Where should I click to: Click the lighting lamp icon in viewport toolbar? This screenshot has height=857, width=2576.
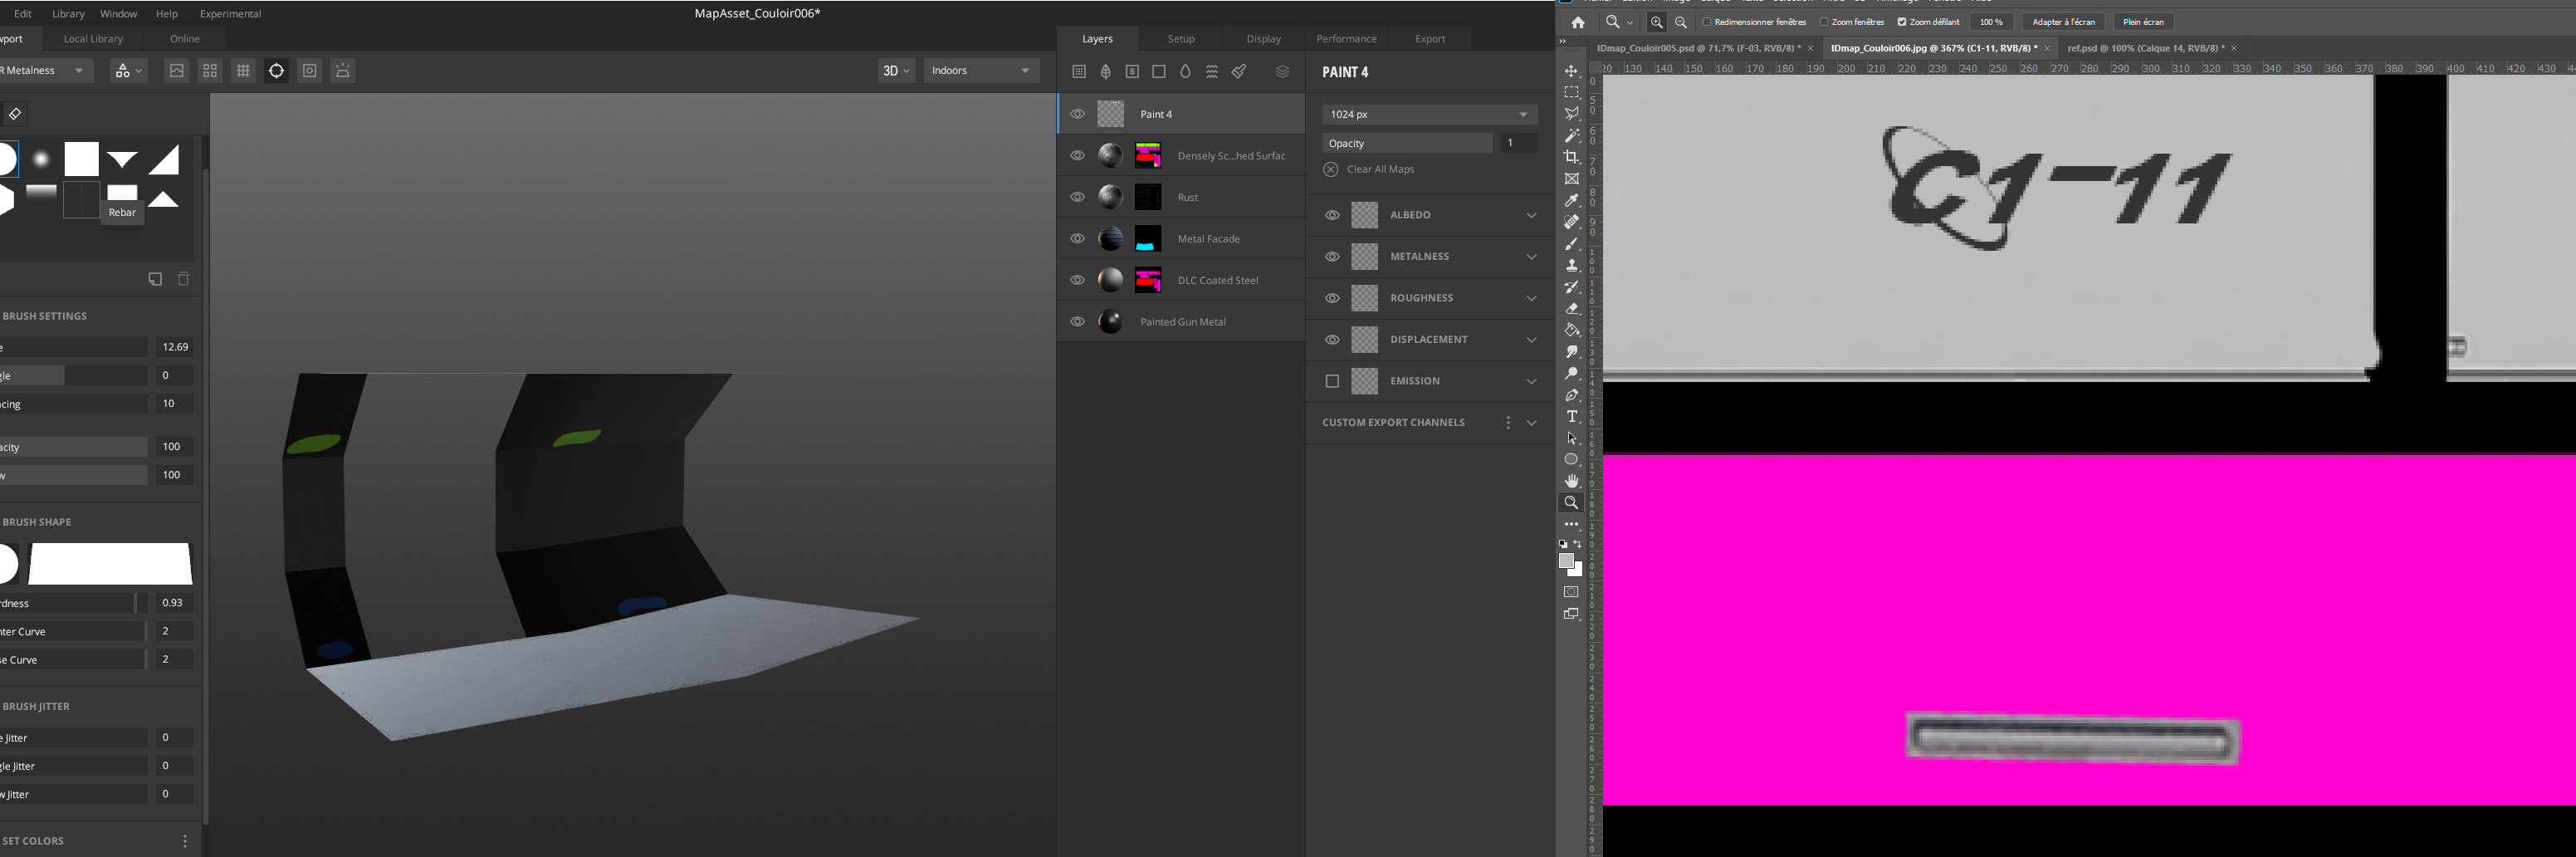(343, 71)
